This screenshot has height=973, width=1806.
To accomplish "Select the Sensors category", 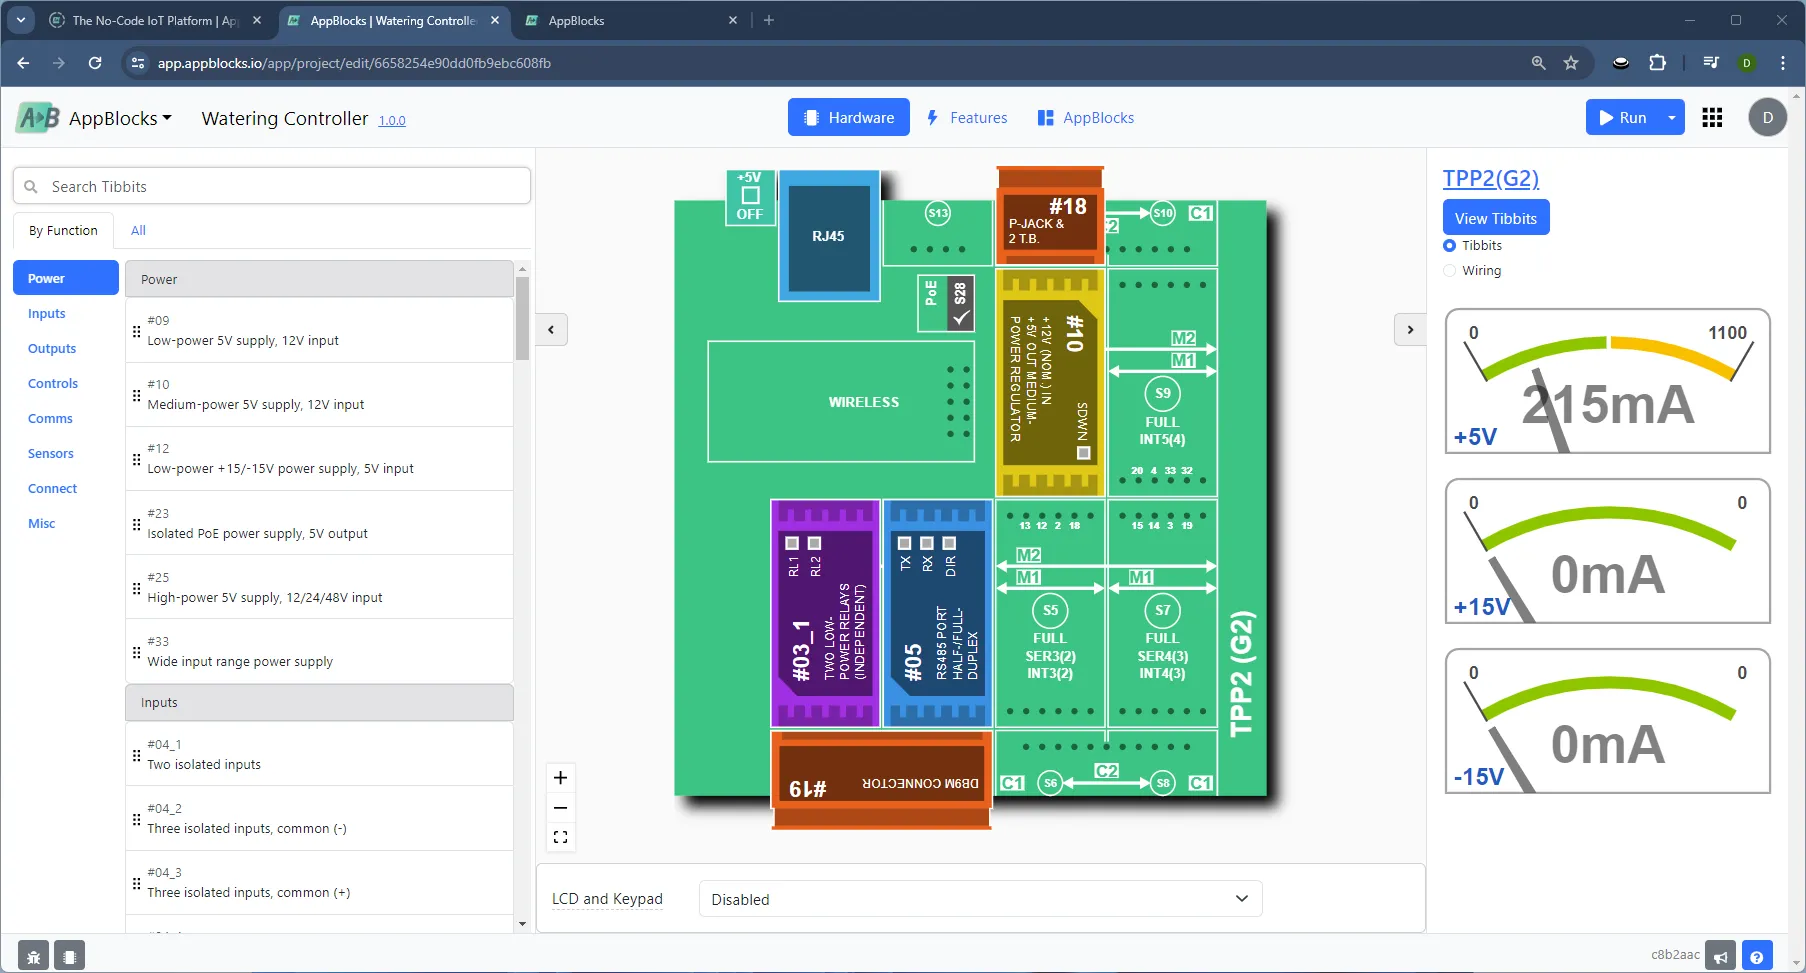I will pyautogui.click(x=51, y=454).
